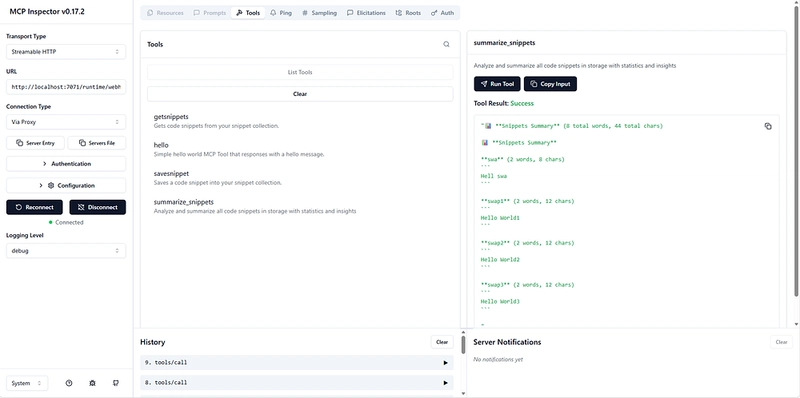Select the Tools tab
800x398 pixels.
click(x=248, y=13)
